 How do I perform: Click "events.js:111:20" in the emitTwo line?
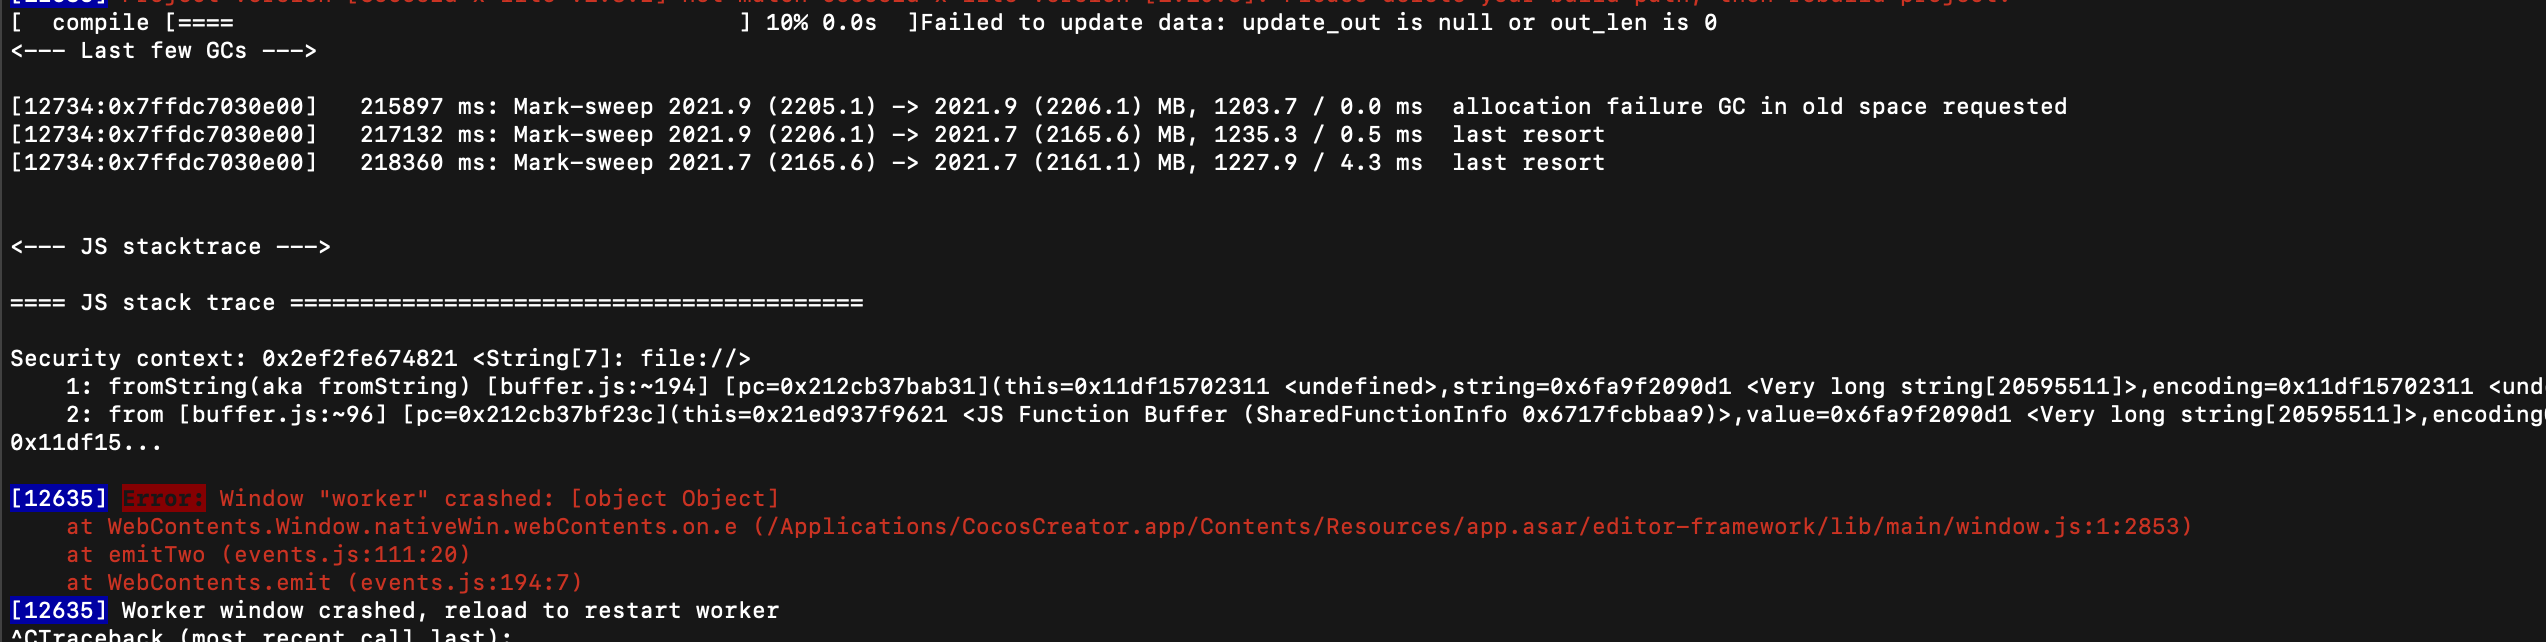point(346,554)
